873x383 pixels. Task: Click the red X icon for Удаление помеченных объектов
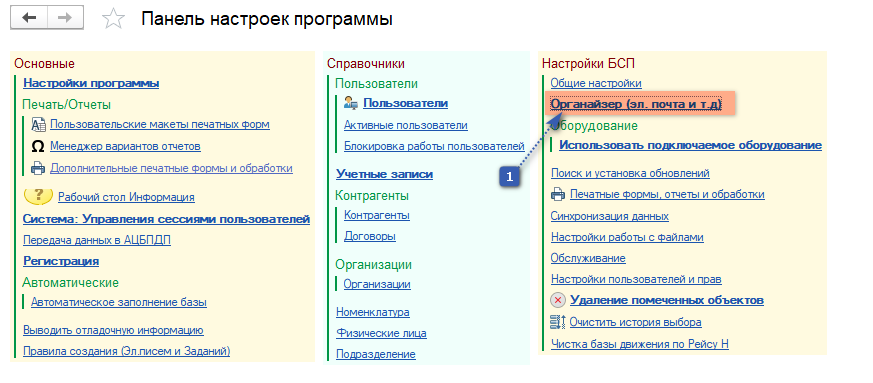[x=558, y=301]
